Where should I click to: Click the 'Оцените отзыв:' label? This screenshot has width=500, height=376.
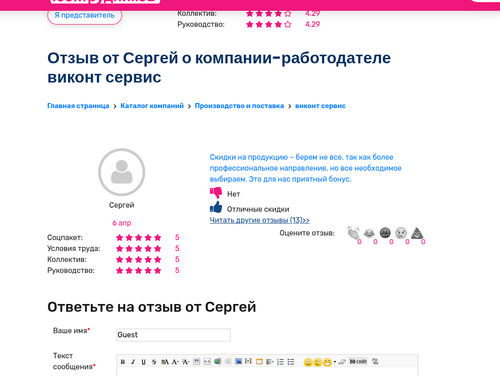point(307,233)
